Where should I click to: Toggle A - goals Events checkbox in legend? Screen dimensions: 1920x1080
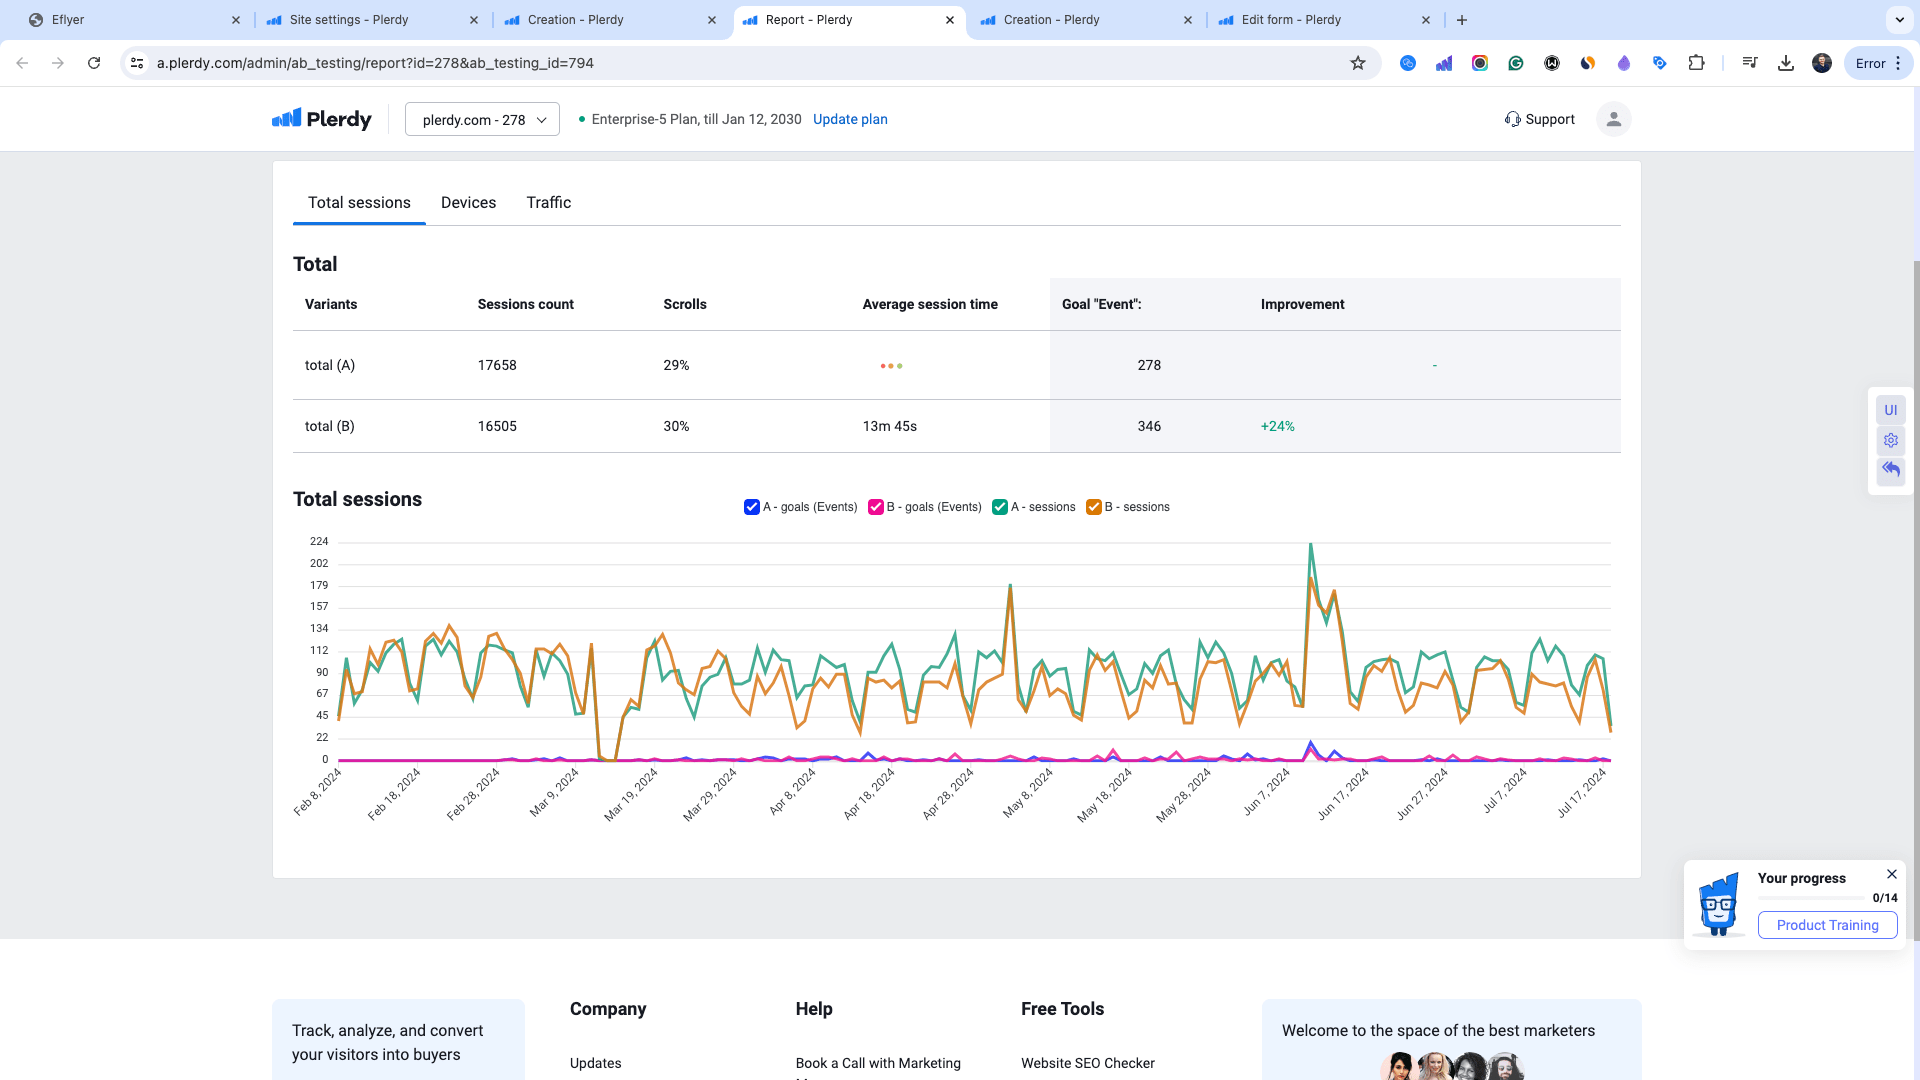(752, 506)
